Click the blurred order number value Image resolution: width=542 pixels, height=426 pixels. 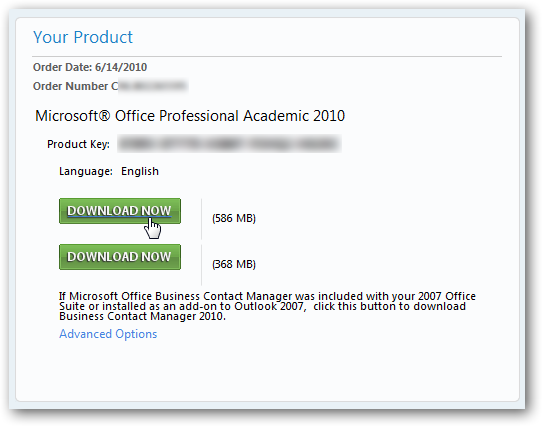[x=153, y=86]
